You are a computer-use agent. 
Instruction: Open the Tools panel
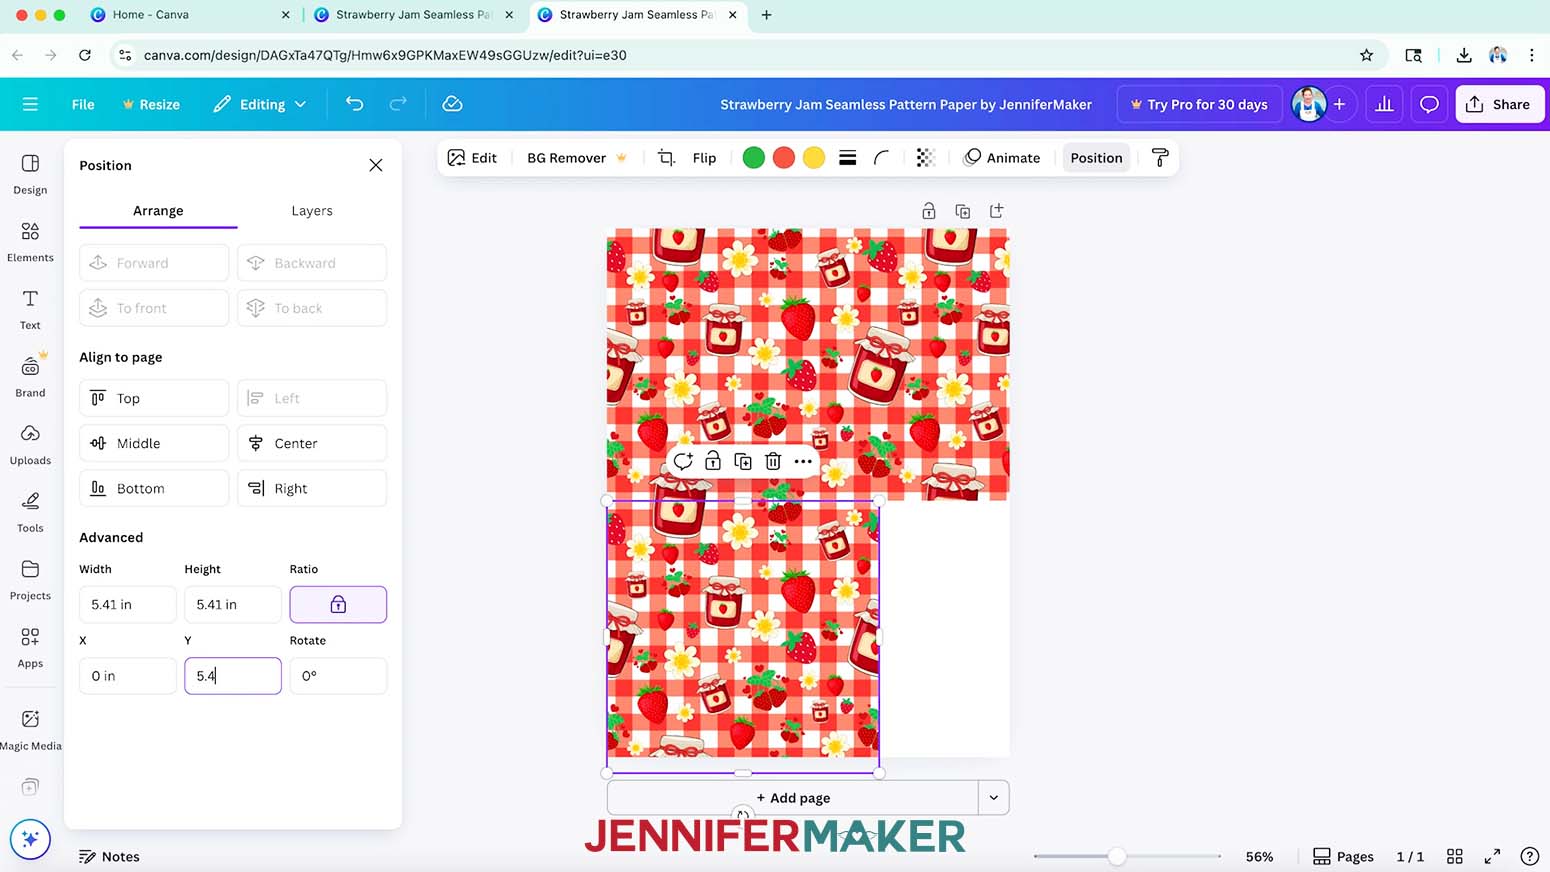30,512
